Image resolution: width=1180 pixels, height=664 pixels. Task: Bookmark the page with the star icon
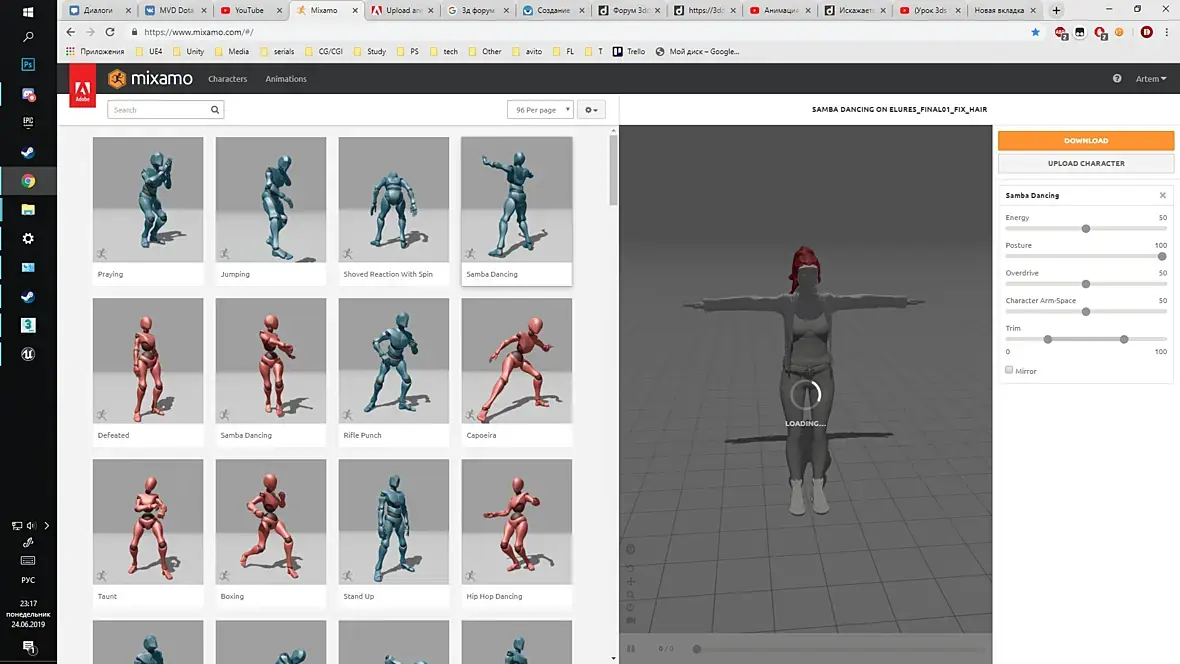[x=1036, y=32]
